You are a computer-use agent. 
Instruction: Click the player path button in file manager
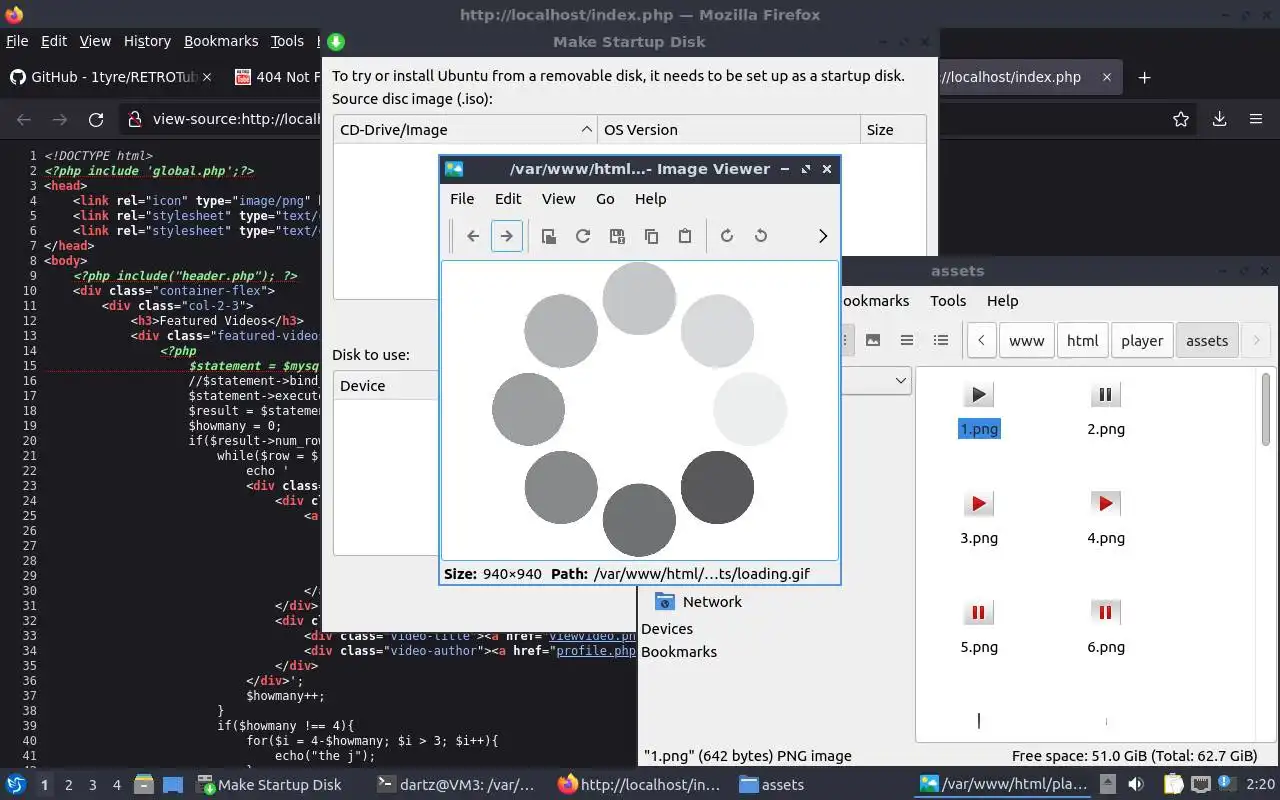[x=1142, y=340]
